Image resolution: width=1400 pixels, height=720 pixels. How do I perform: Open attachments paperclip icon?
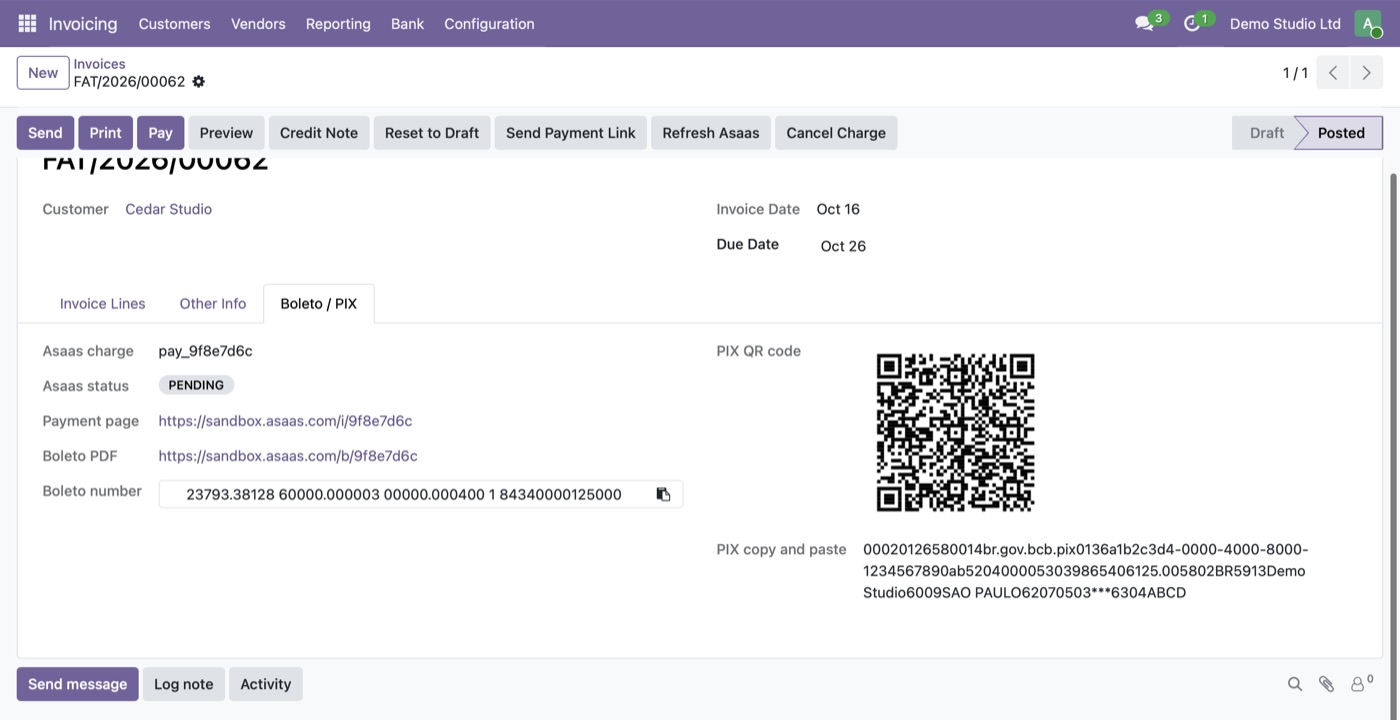click(x=1326, y=684)
